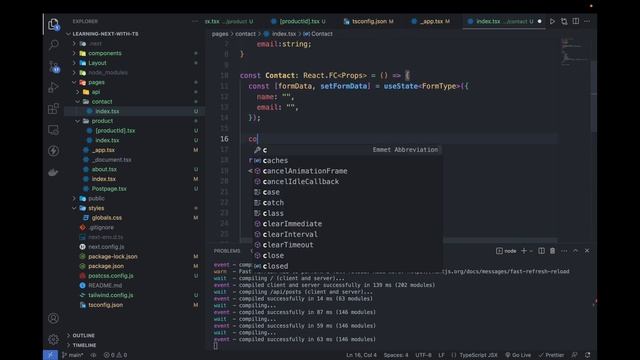Kill terminal with the trash icon

pyautogui.click(x=552, y=251)
